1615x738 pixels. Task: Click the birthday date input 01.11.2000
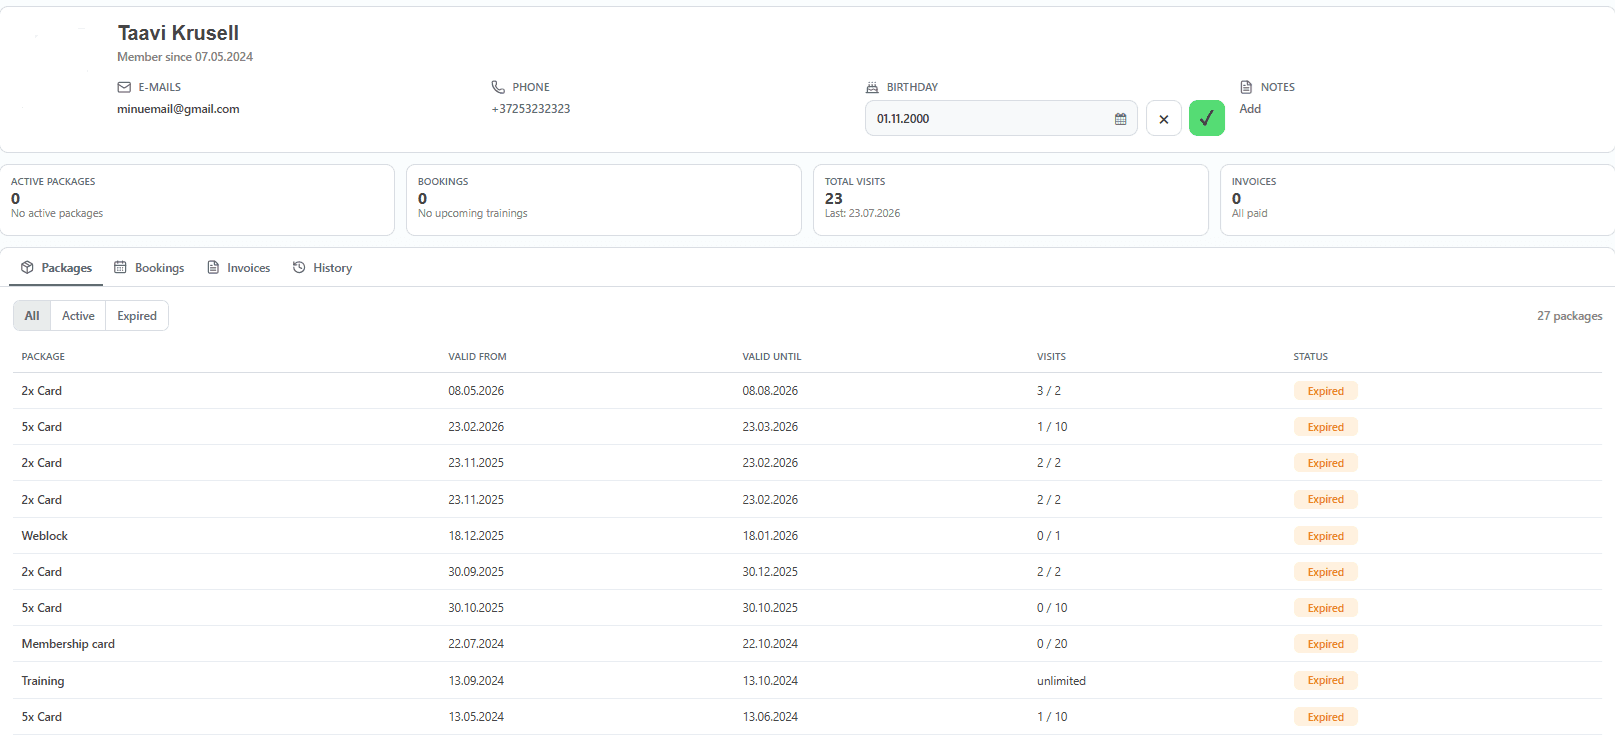click(x=1000, y=118)
